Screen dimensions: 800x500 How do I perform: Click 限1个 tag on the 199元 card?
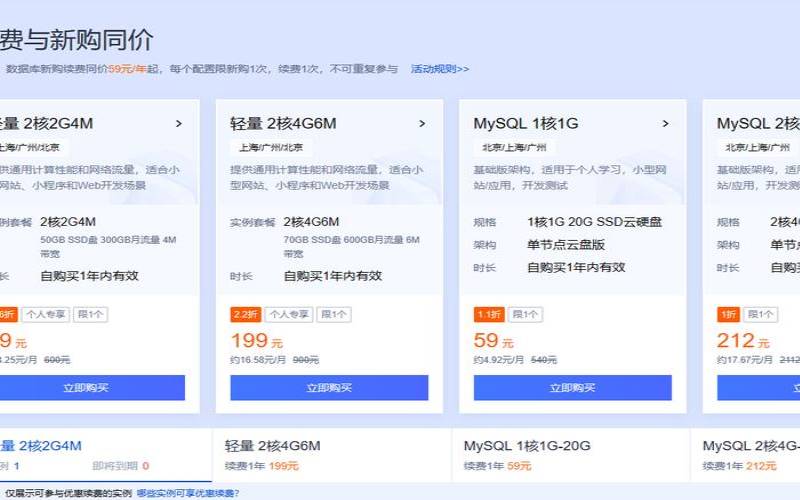334,314
